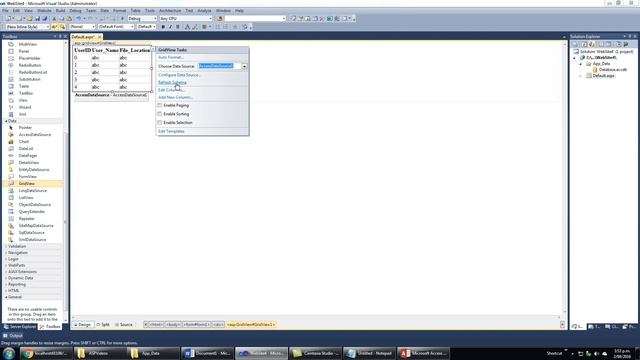Select SqlDataSource in the Toolbox
This screenshot has width=640, height=360.
31,233
